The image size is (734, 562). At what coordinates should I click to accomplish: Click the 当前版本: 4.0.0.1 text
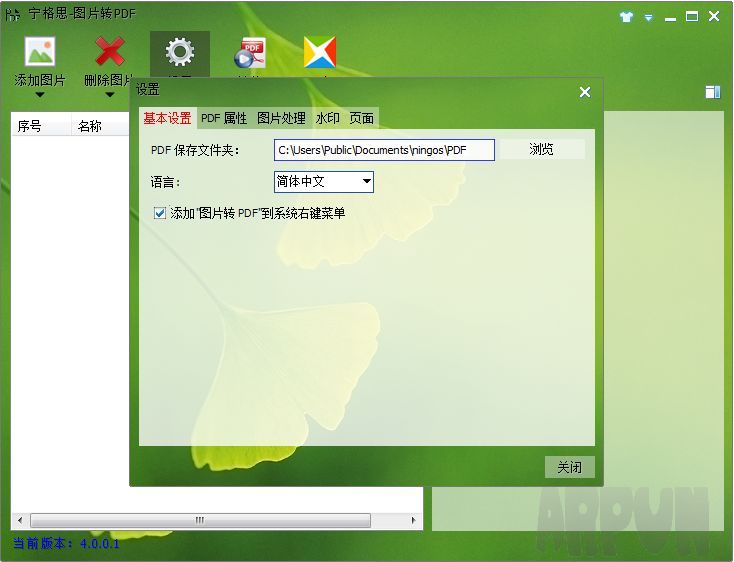coord(66,543)
